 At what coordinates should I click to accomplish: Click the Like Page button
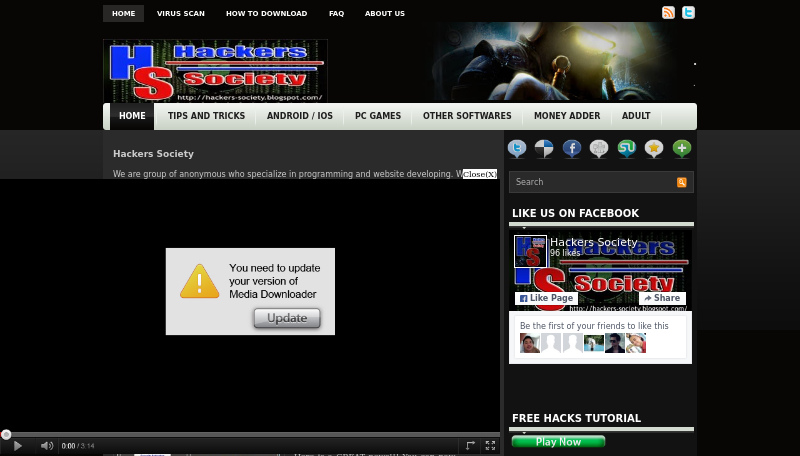[x=546, y=298]
